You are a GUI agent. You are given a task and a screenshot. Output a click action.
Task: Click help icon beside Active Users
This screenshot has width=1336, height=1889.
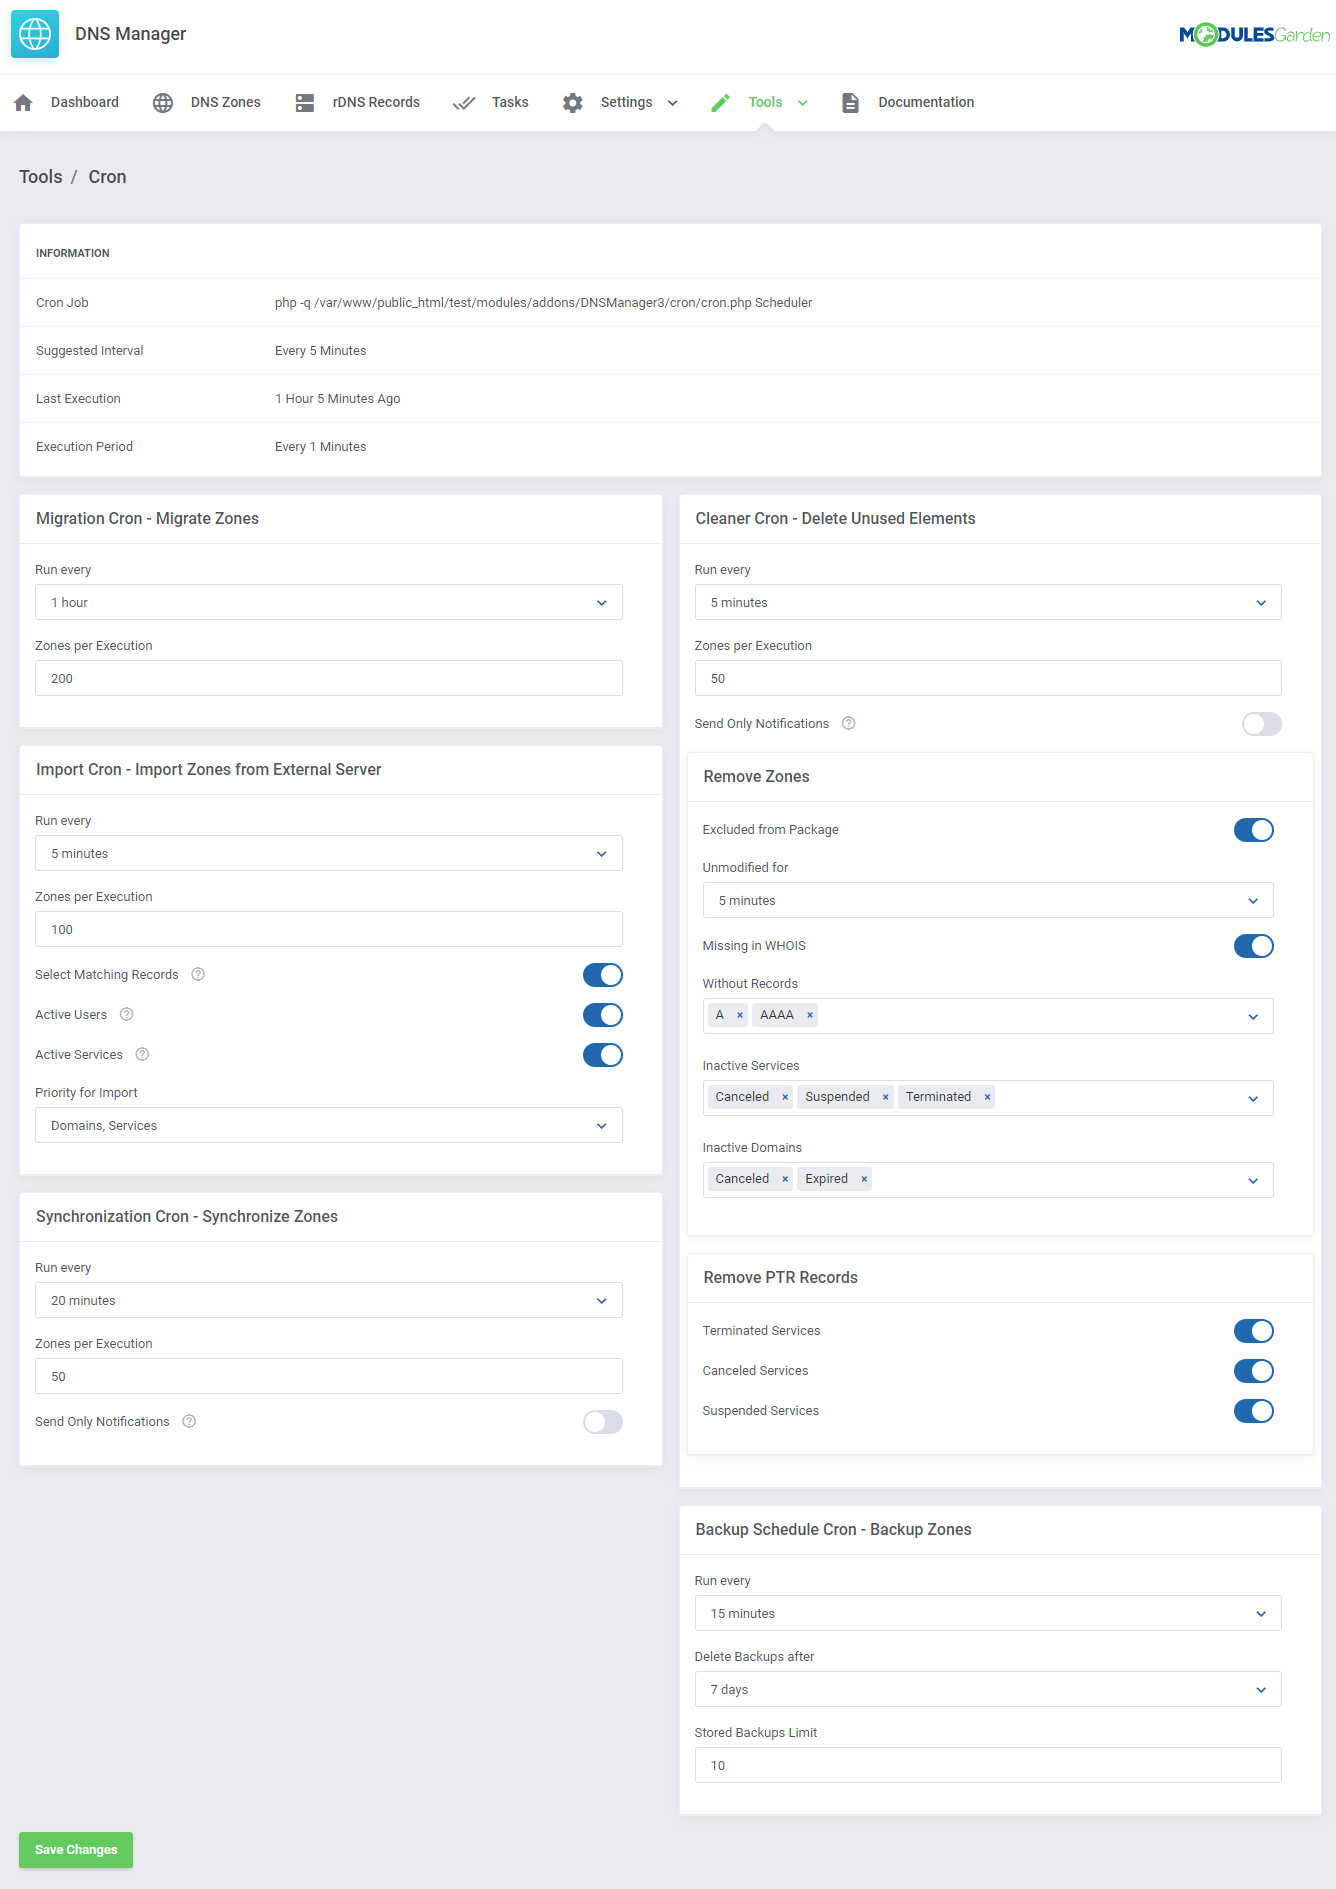coord(127,1014)
